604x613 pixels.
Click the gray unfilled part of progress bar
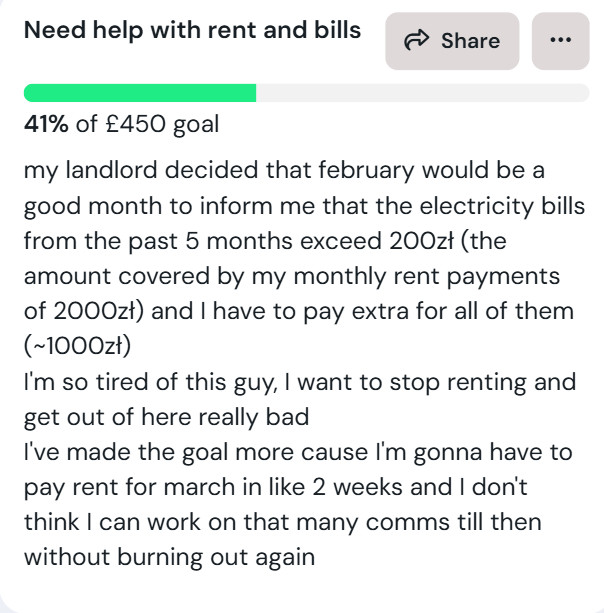pyautogui.click(x=420, y=94)
